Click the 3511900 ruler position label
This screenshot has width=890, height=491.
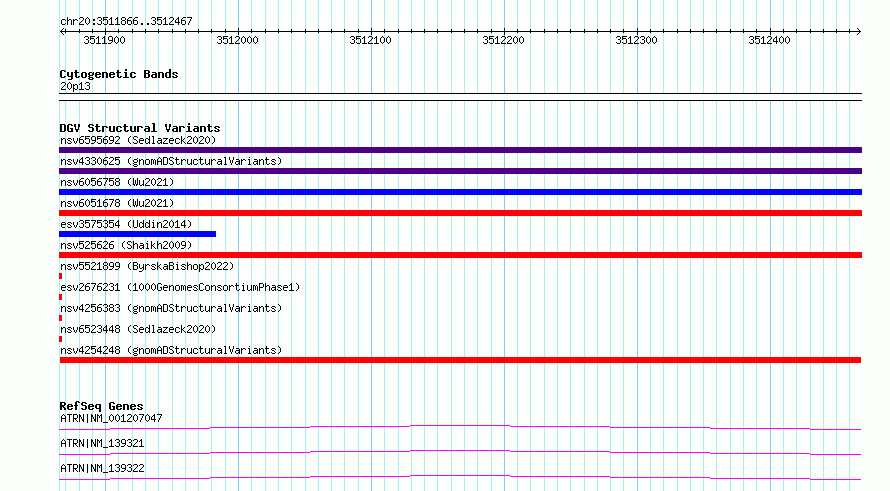pos(104,40)
